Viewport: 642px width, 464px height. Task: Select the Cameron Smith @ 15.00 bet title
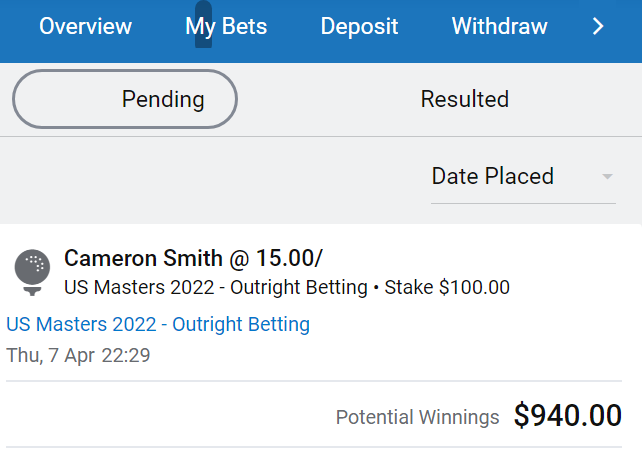click(x=193, y=258)
